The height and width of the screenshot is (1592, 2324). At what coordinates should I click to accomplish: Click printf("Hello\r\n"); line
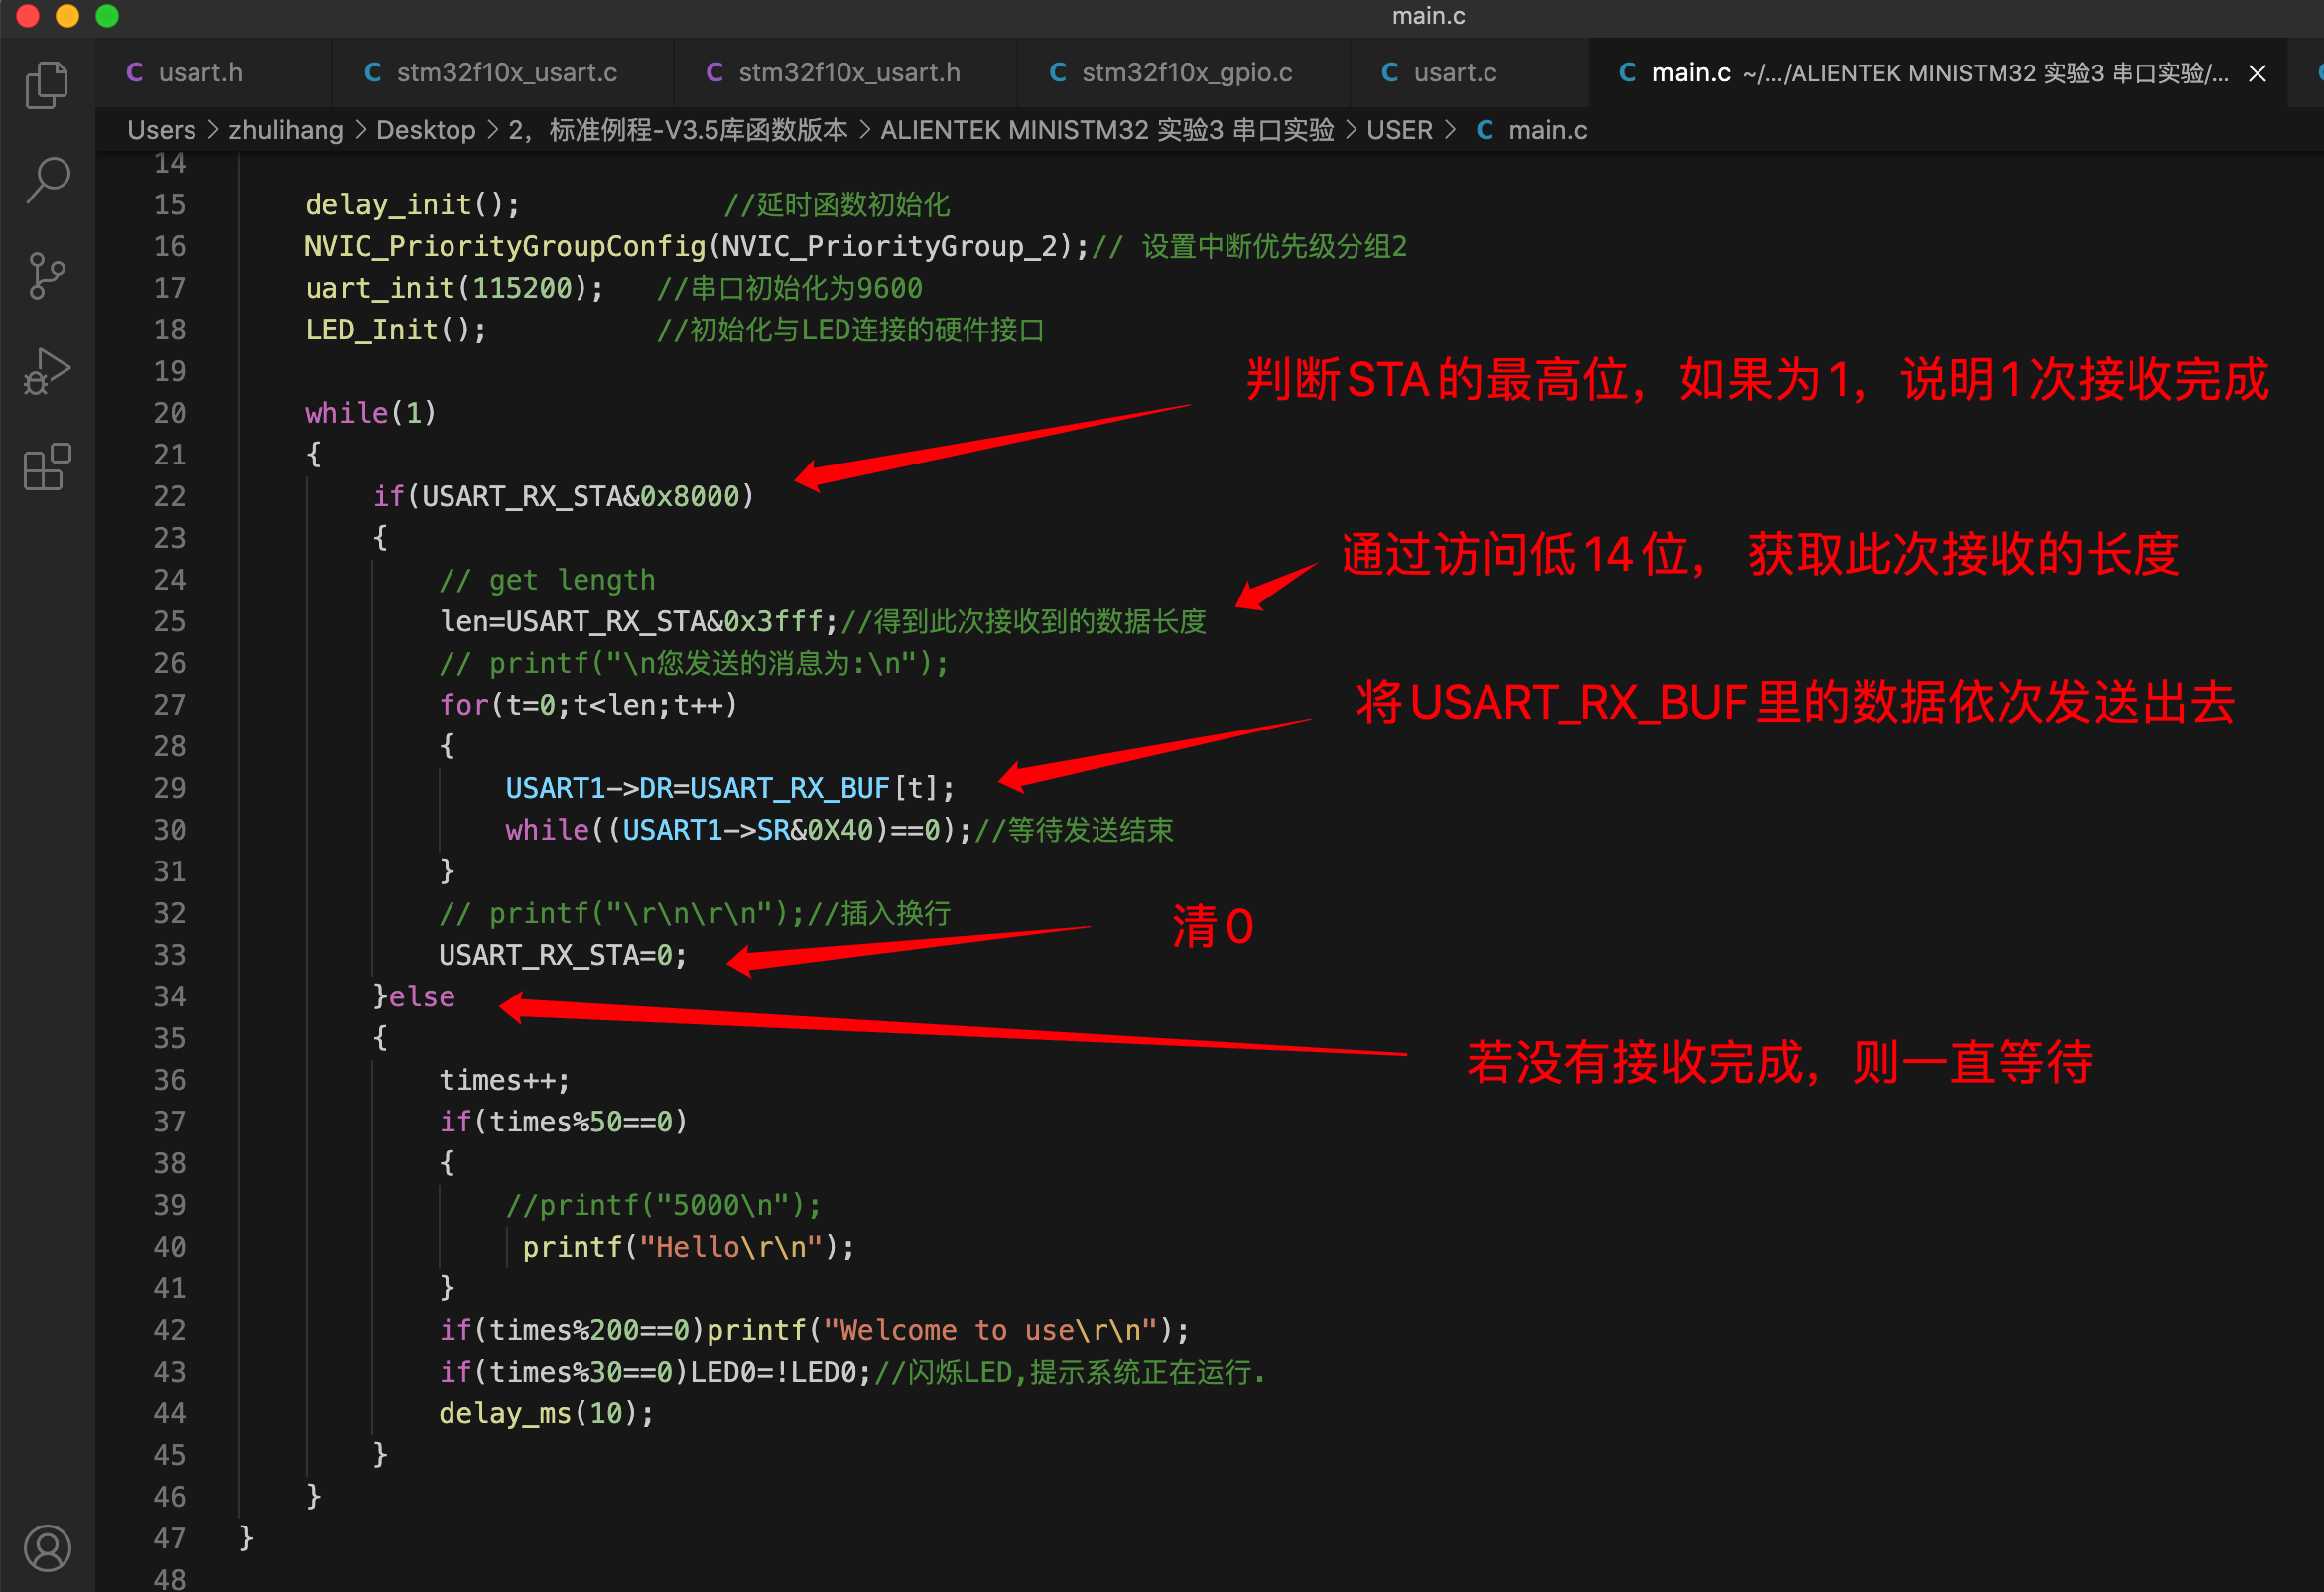[688, 1247]
